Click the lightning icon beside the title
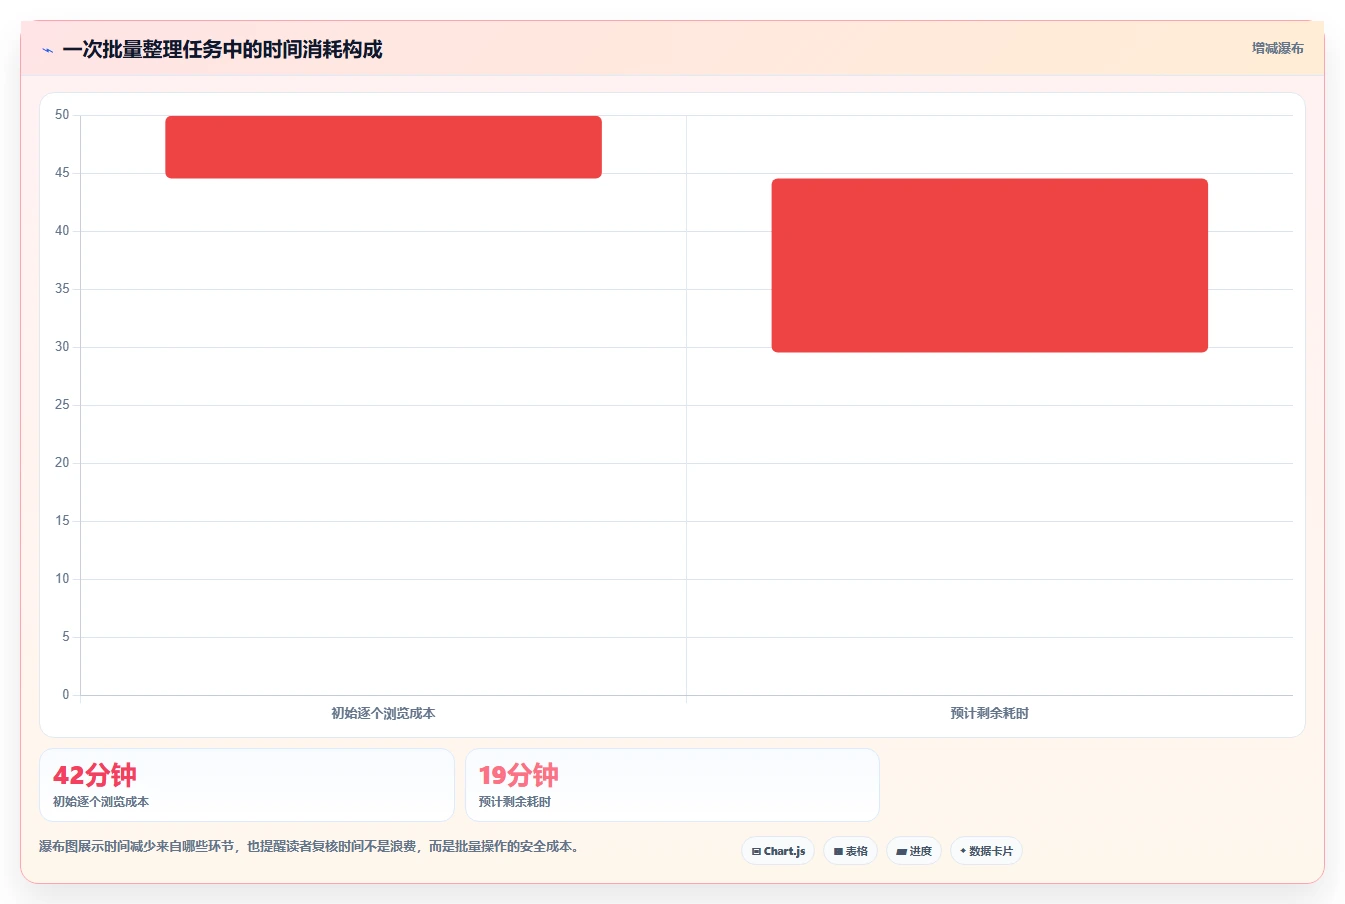This screenshot has height=904, width=1345. click(x=47, y=50)
